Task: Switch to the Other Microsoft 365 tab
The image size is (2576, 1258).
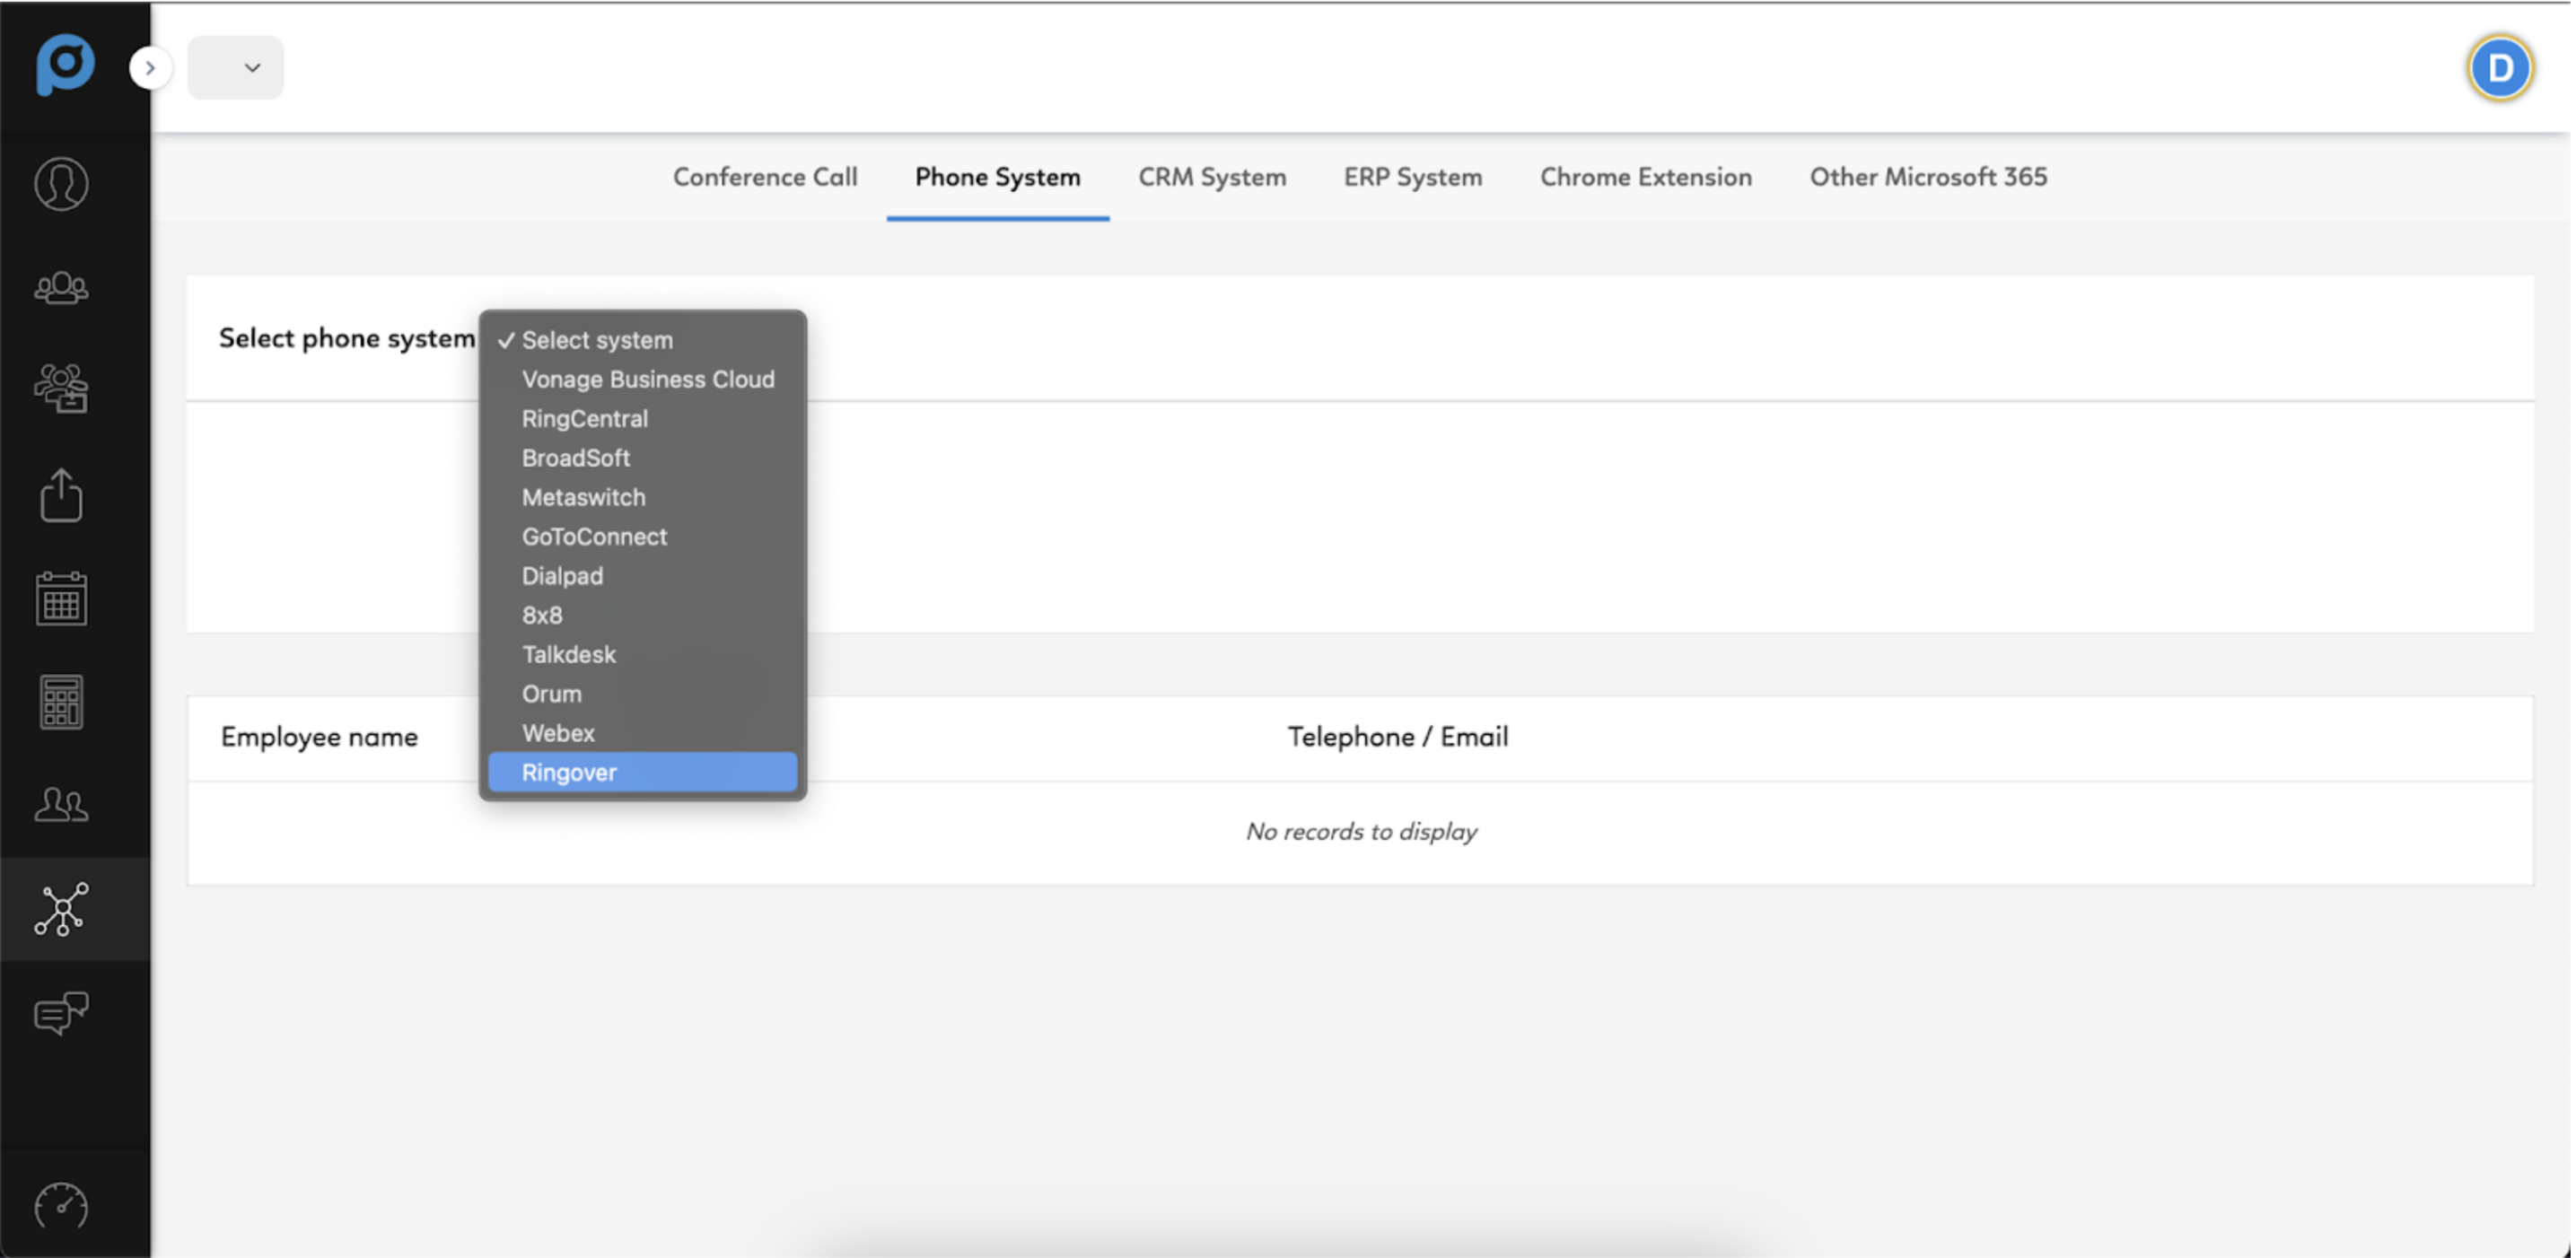Action: (x=1928, y=177)
